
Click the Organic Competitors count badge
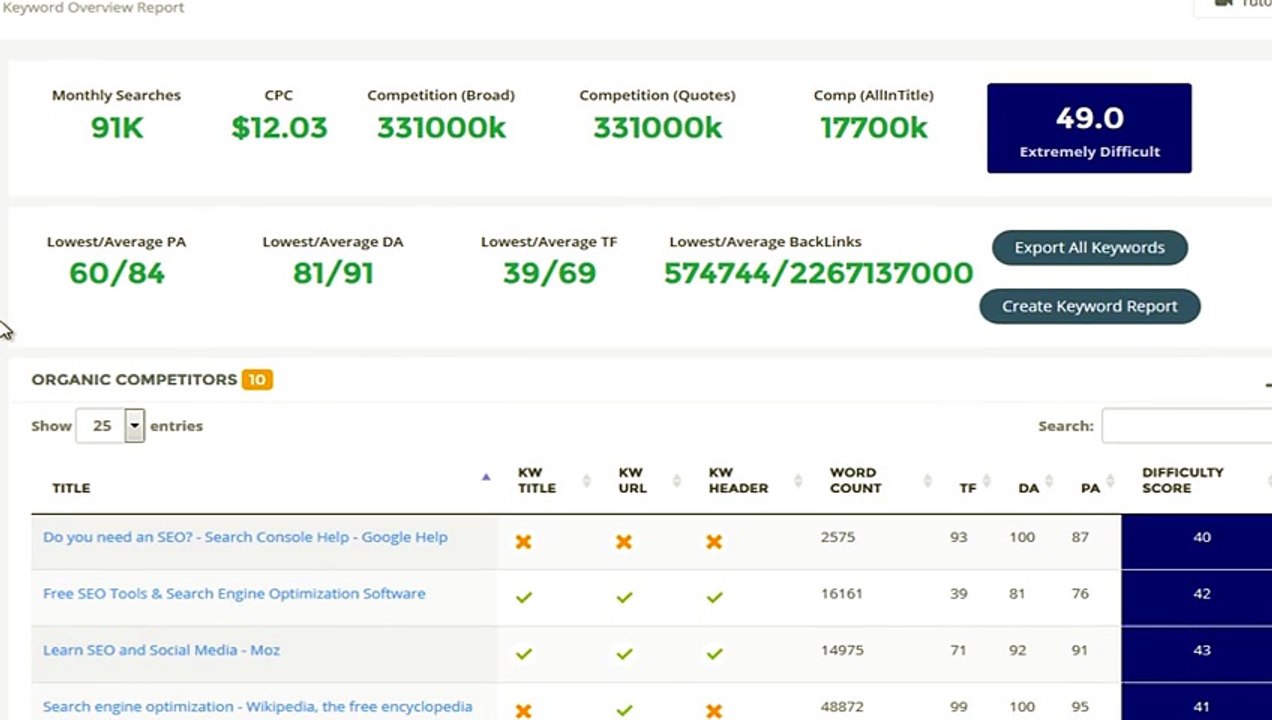click(257, 380)
